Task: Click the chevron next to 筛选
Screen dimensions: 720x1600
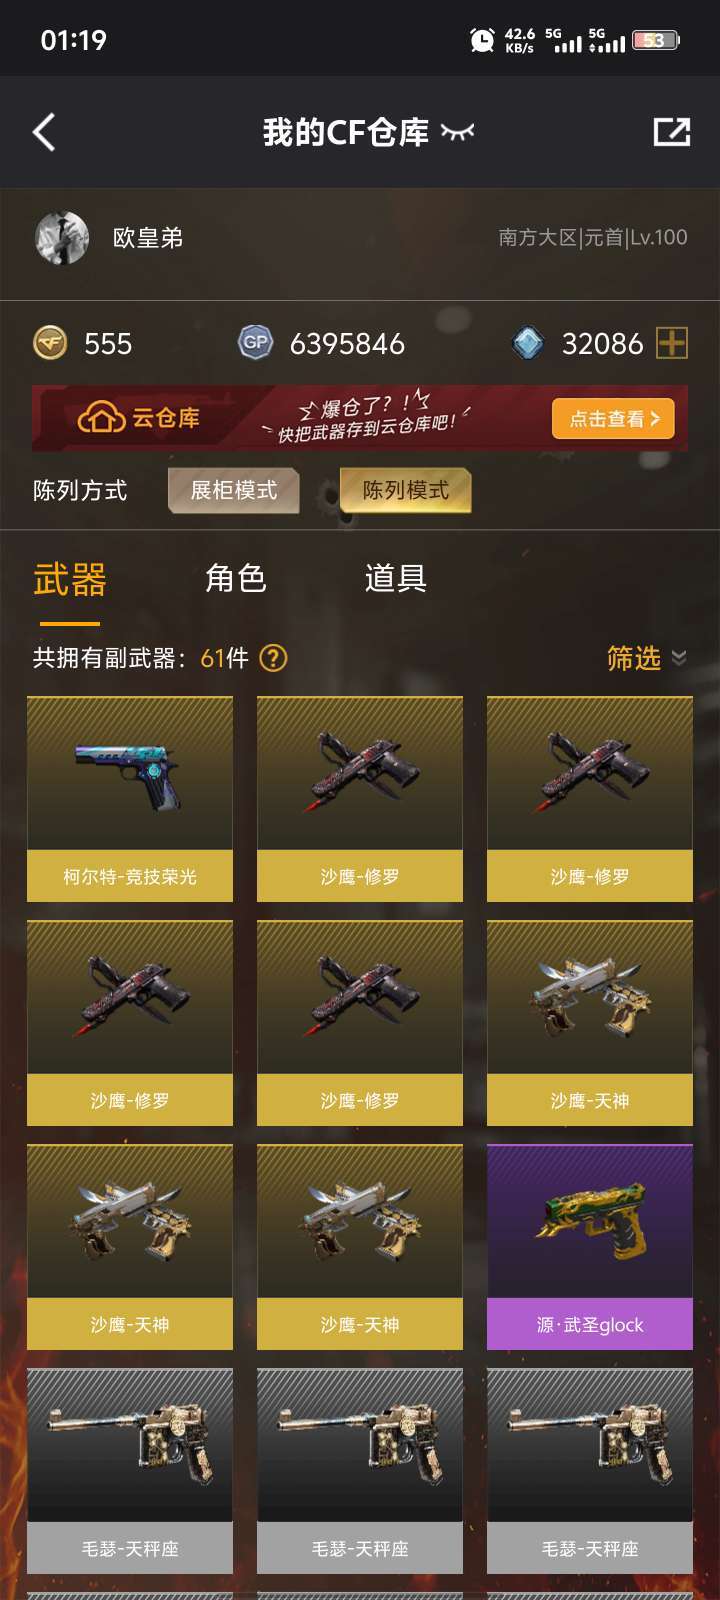Action: coord(679,658)
